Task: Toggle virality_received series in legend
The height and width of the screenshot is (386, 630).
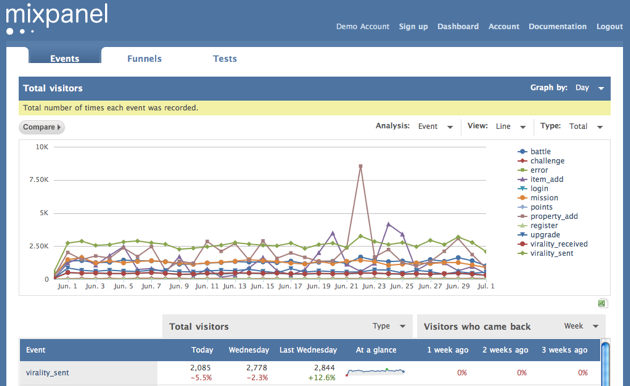Action: (553, 244)
